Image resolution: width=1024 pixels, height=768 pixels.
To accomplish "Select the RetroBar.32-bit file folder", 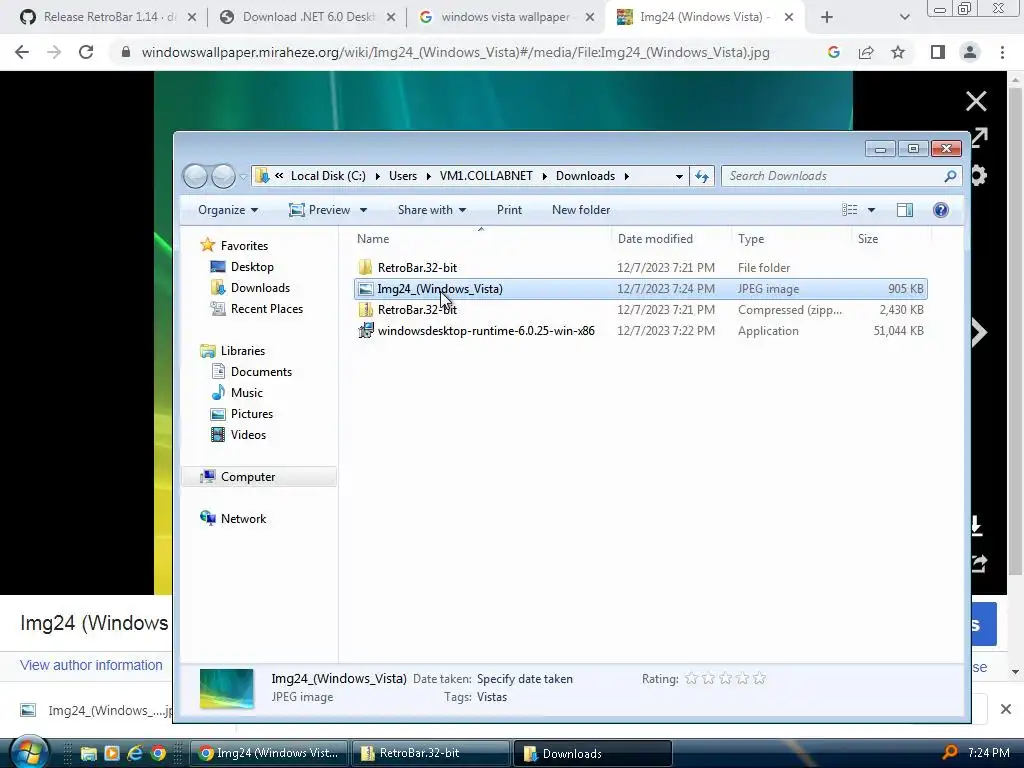I will tap(641, 268).
